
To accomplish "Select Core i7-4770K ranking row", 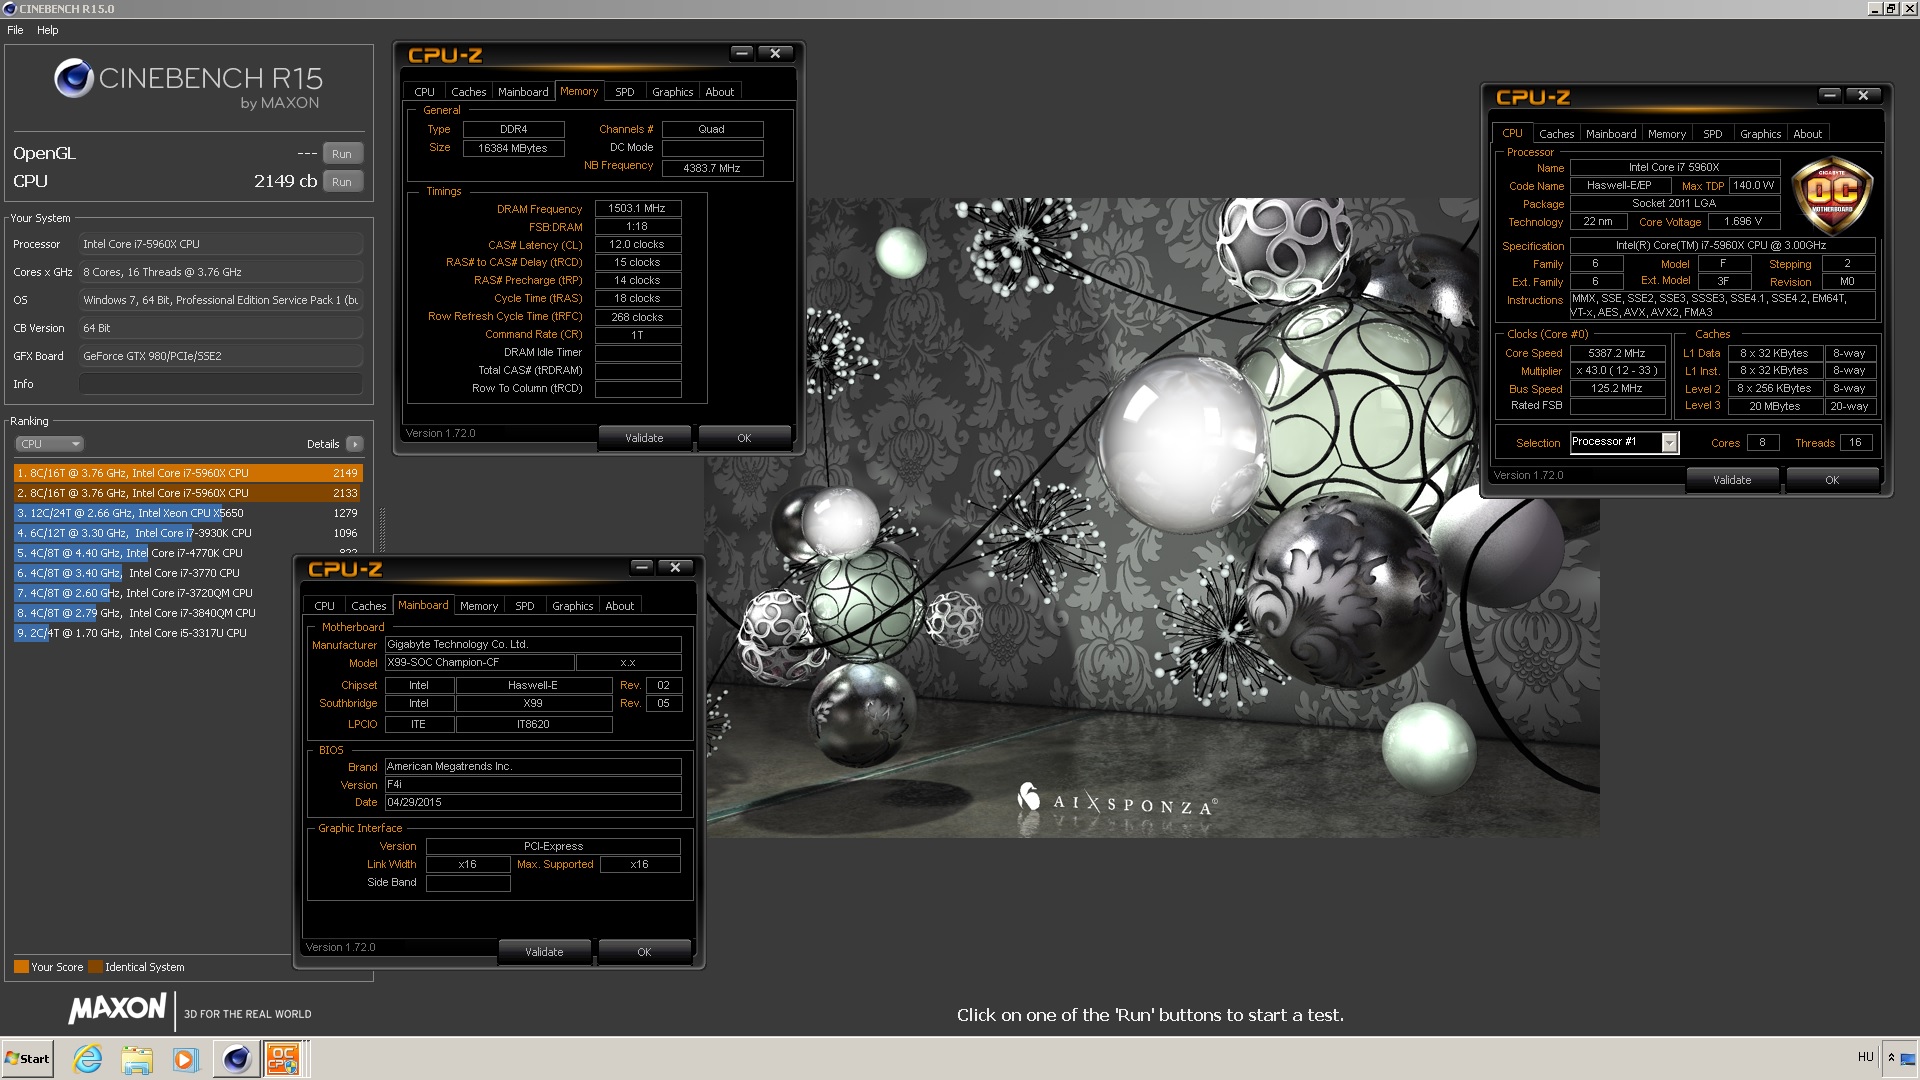I will [188, 553].
